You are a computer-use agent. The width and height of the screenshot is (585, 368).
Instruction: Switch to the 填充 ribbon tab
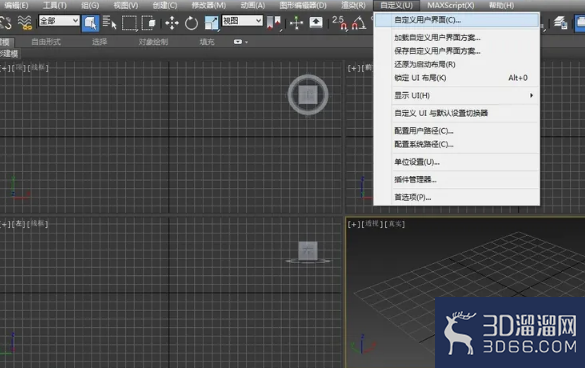pyautogui.click(x=207, y=42)
